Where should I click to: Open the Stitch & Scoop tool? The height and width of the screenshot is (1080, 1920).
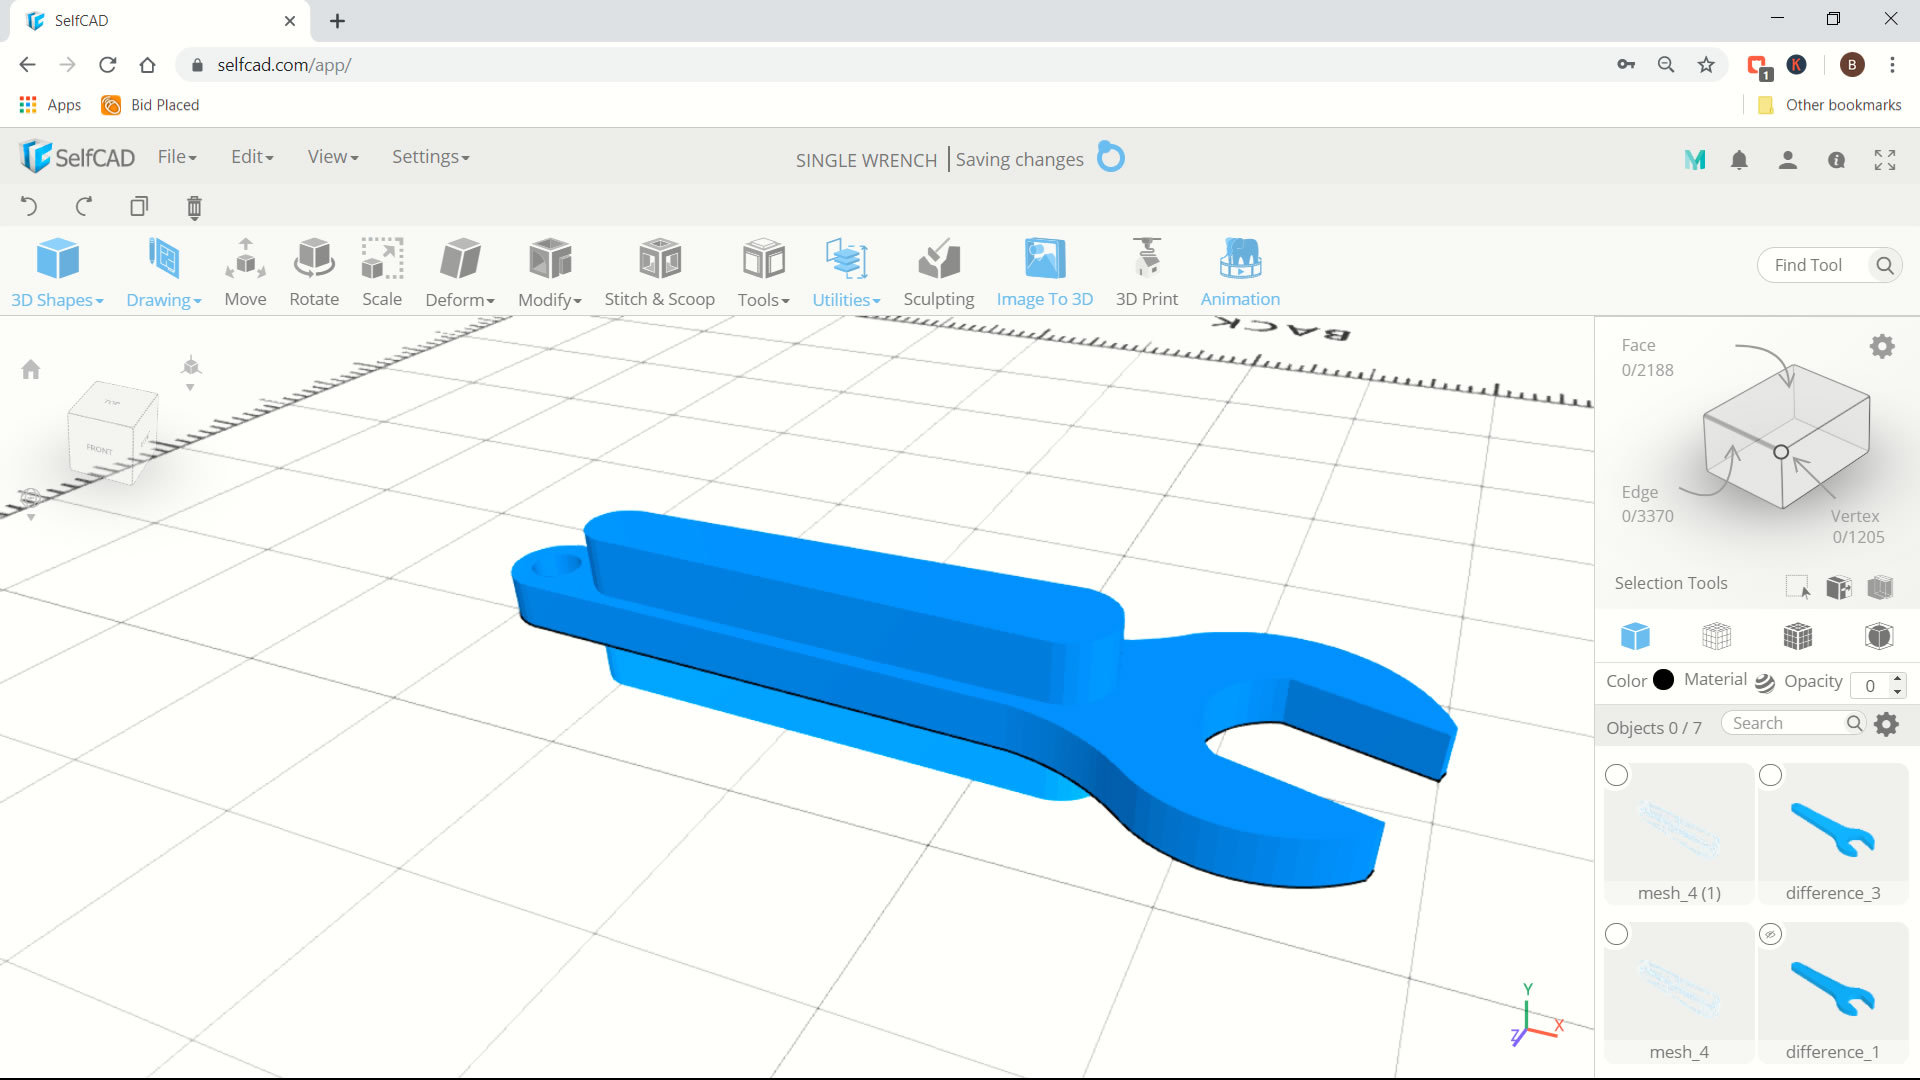(x=659, y=272)
